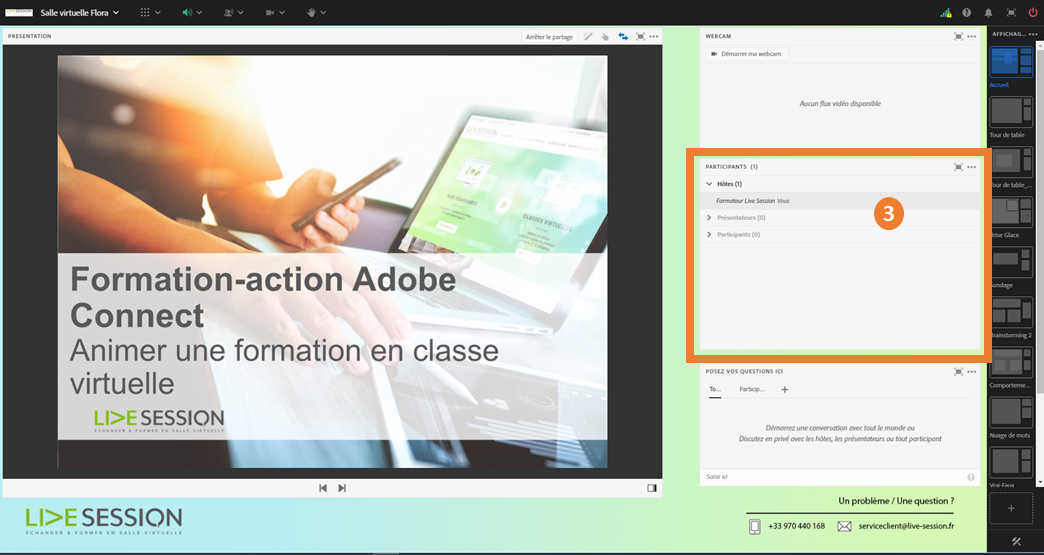
Task: Maximize the Webcam pod
Action: [958, 37]
